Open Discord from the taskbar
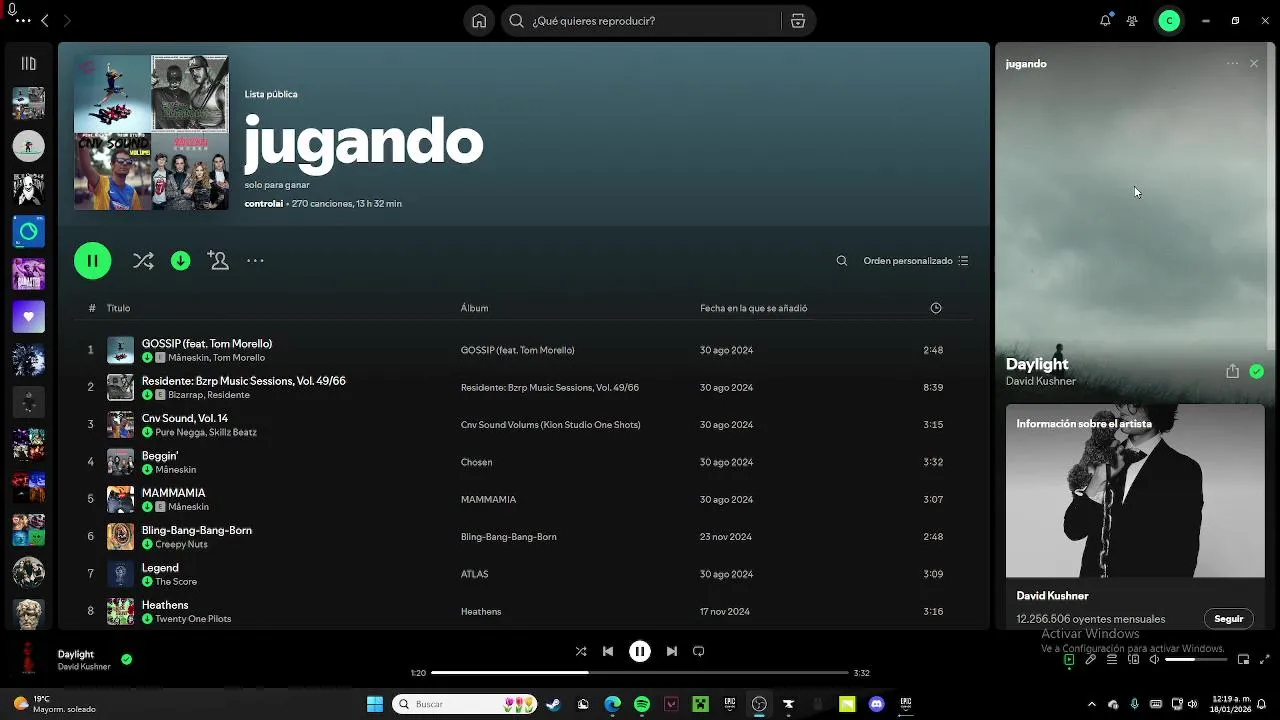 click(x=877, y=704)
